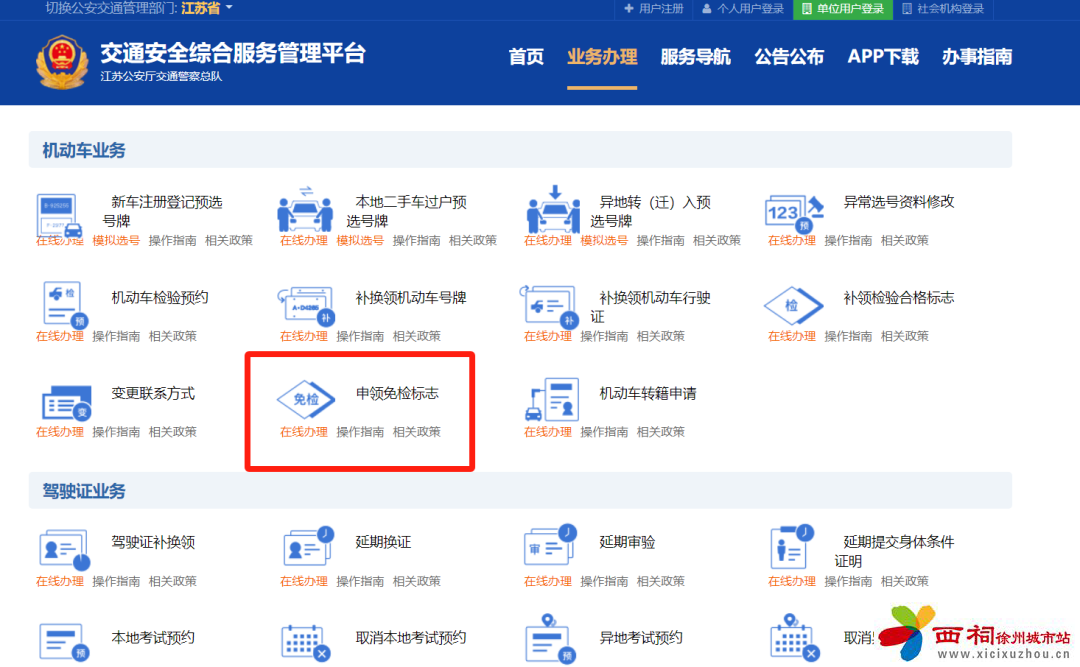Screen dimensions: 1080x667
Task: Click the 申领免检标志 title text
Action: (x=397, y=393)
